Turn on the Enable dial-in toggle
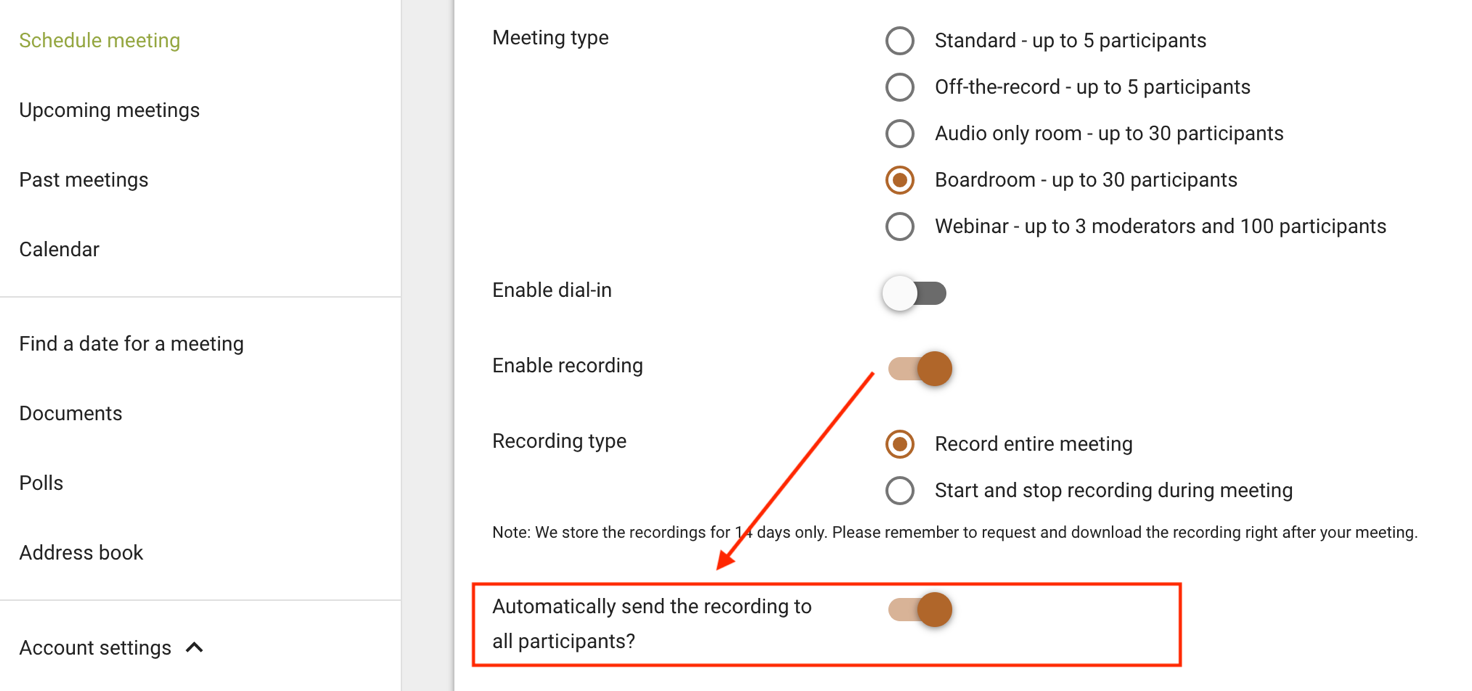 (x=914, y=293)
